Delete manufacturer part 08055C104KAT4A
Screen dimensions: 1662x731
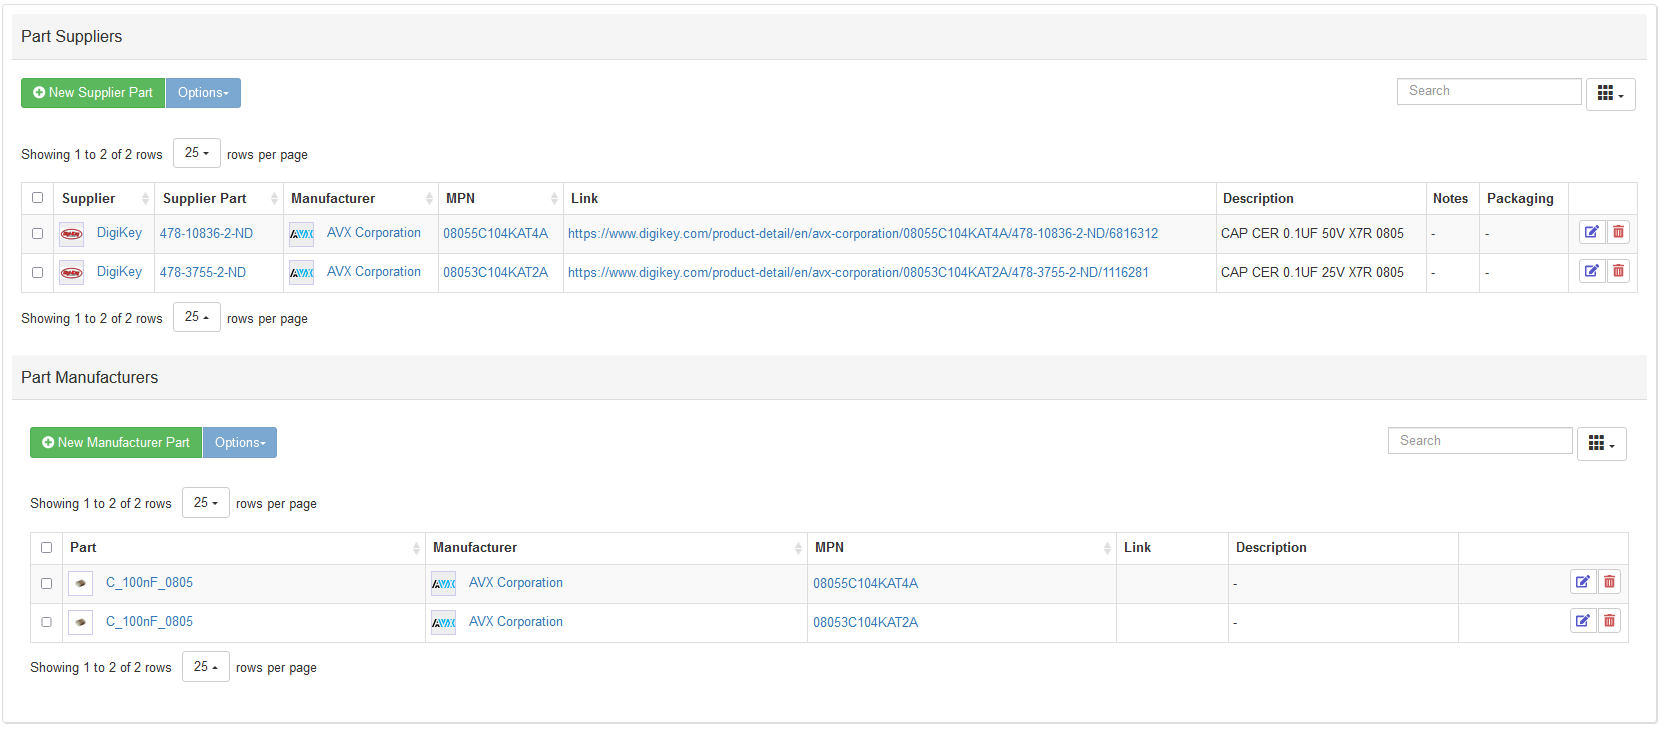1609,582
